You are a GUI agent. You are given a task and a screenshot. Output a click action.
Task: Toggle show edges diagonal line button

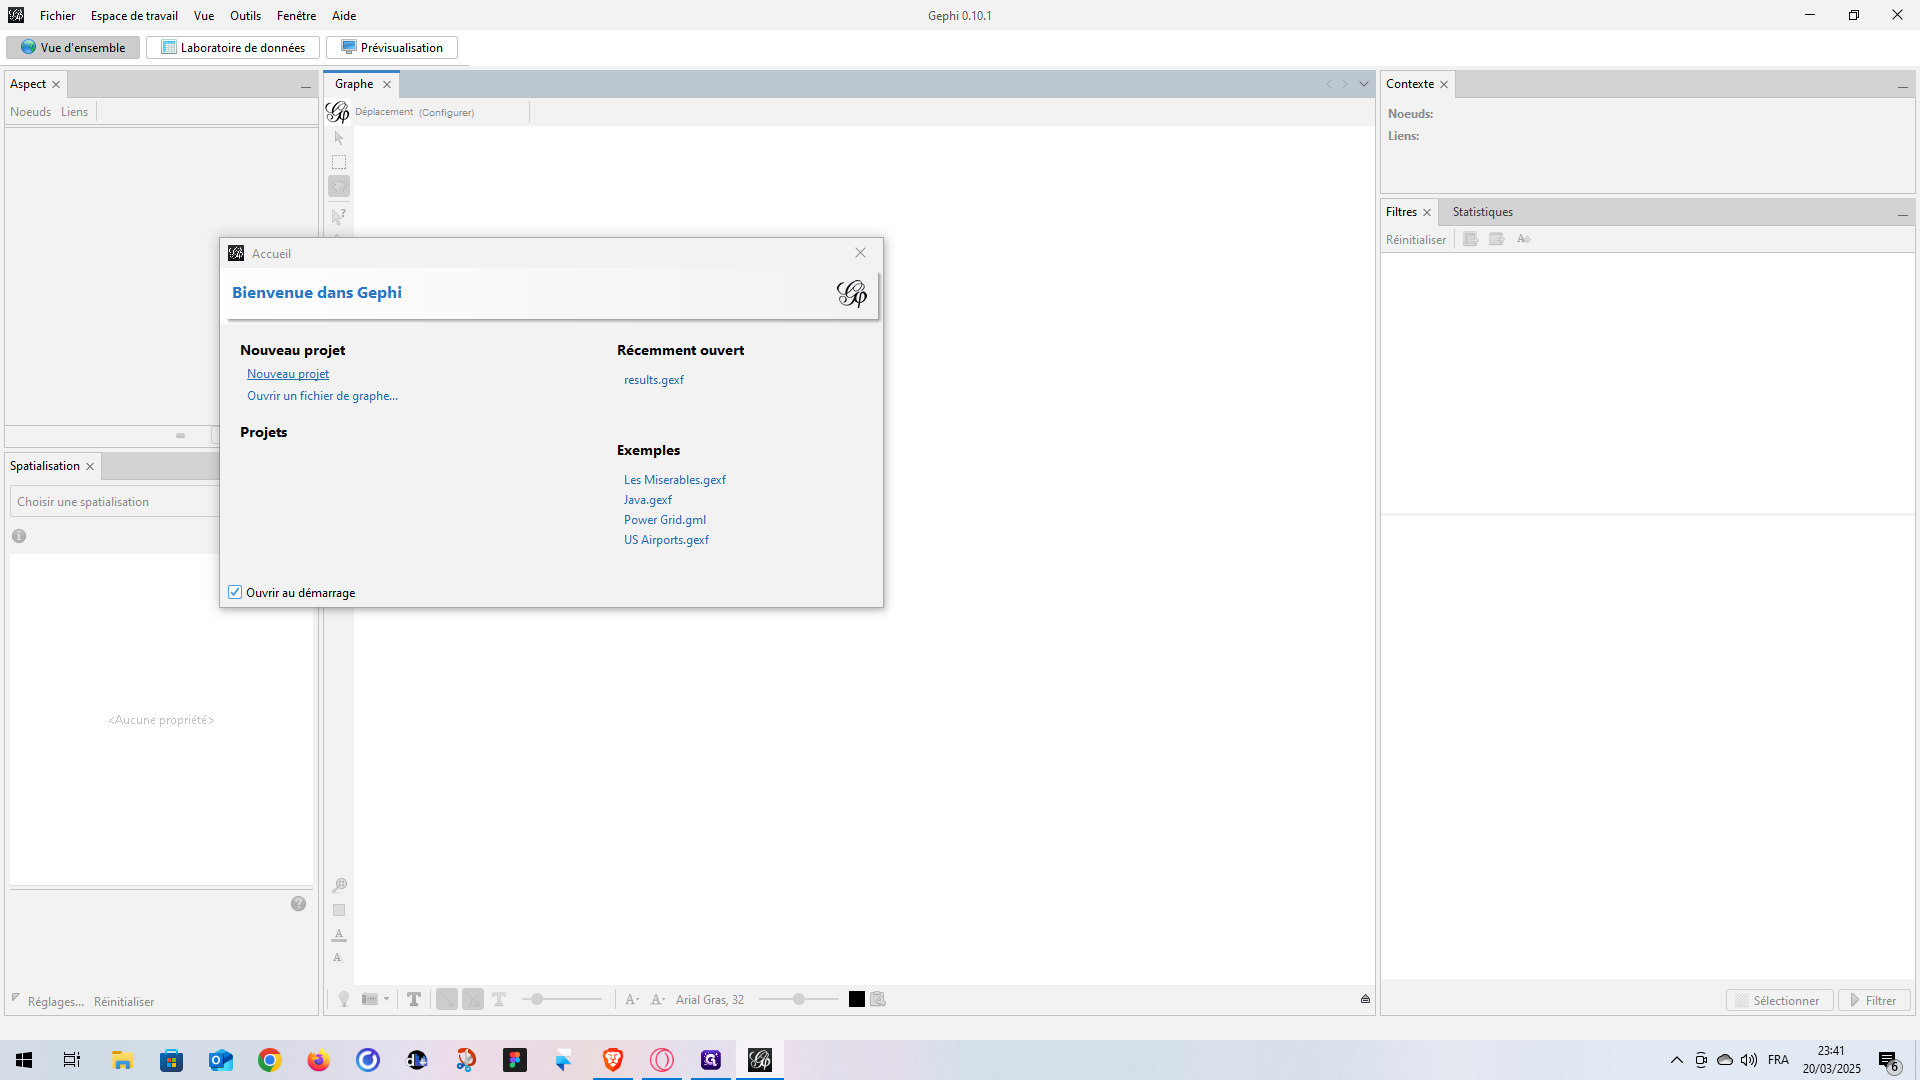447,999
